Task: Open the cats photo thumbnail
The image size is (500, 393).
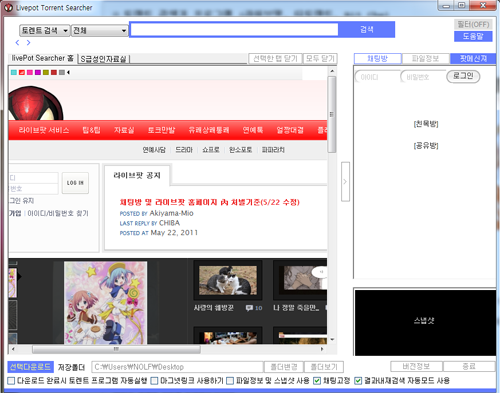Action: click(228, 280)
